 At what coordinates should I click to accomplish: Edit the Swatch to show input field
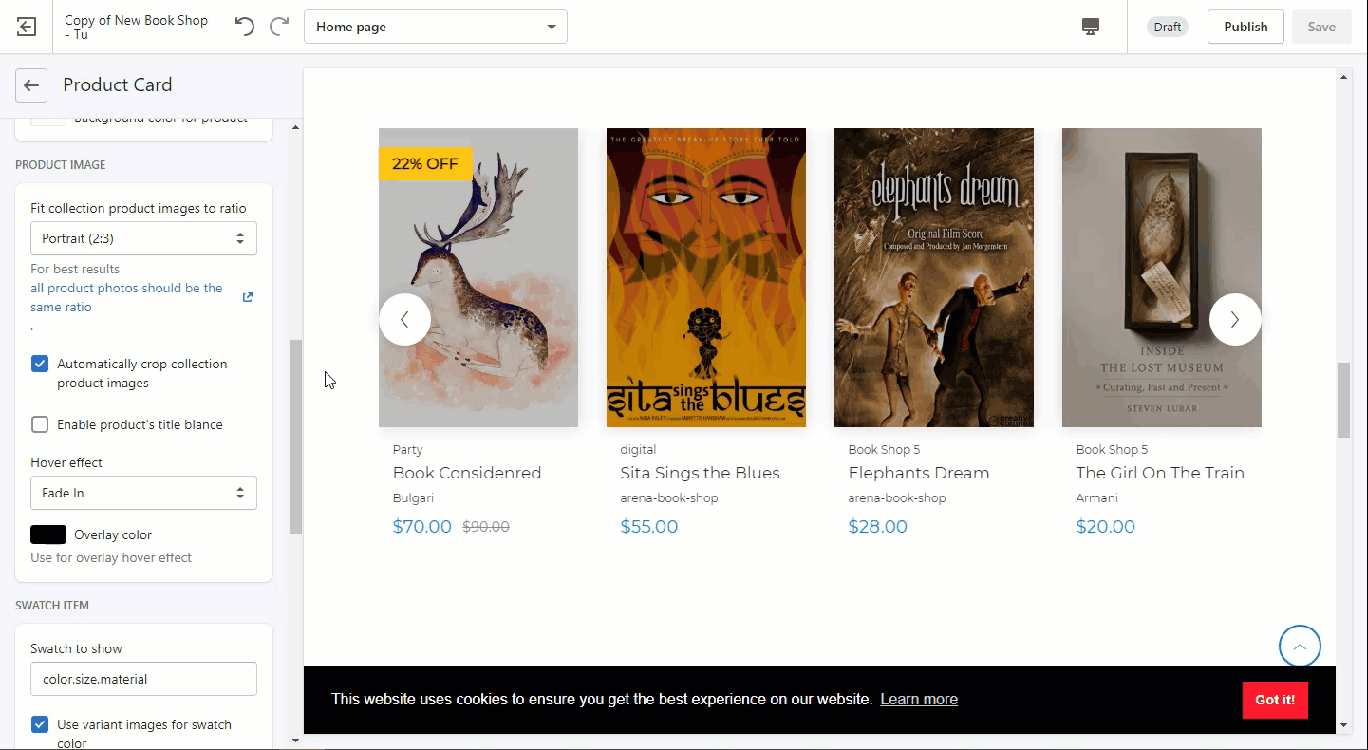(x=143, y=679)
